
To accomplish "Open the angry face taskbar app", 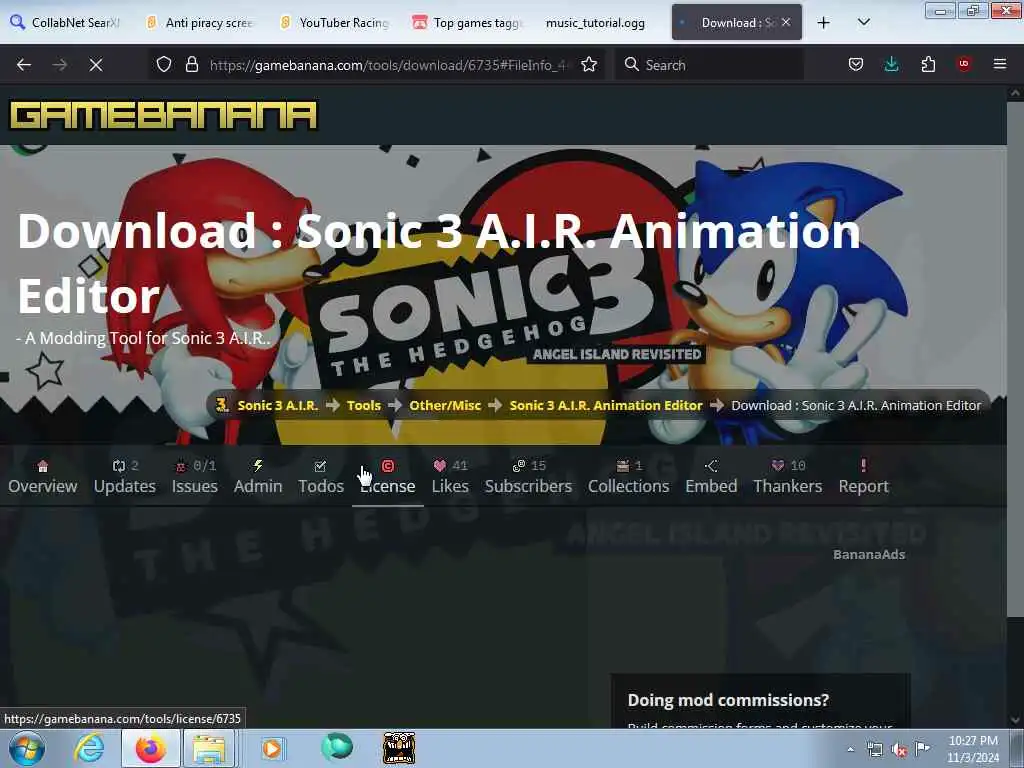I will (398, 748).
